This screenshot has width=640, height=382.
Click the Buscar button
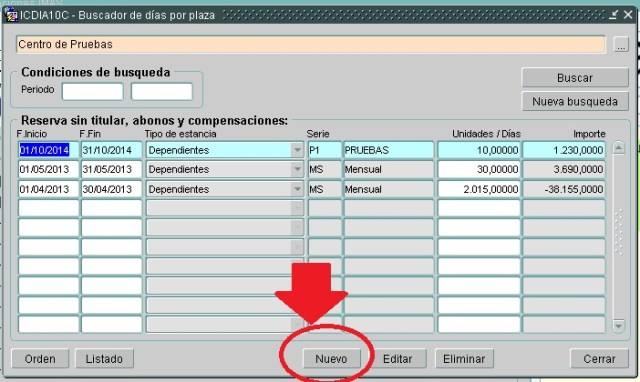pyautogui.click(x=575, y=78)
